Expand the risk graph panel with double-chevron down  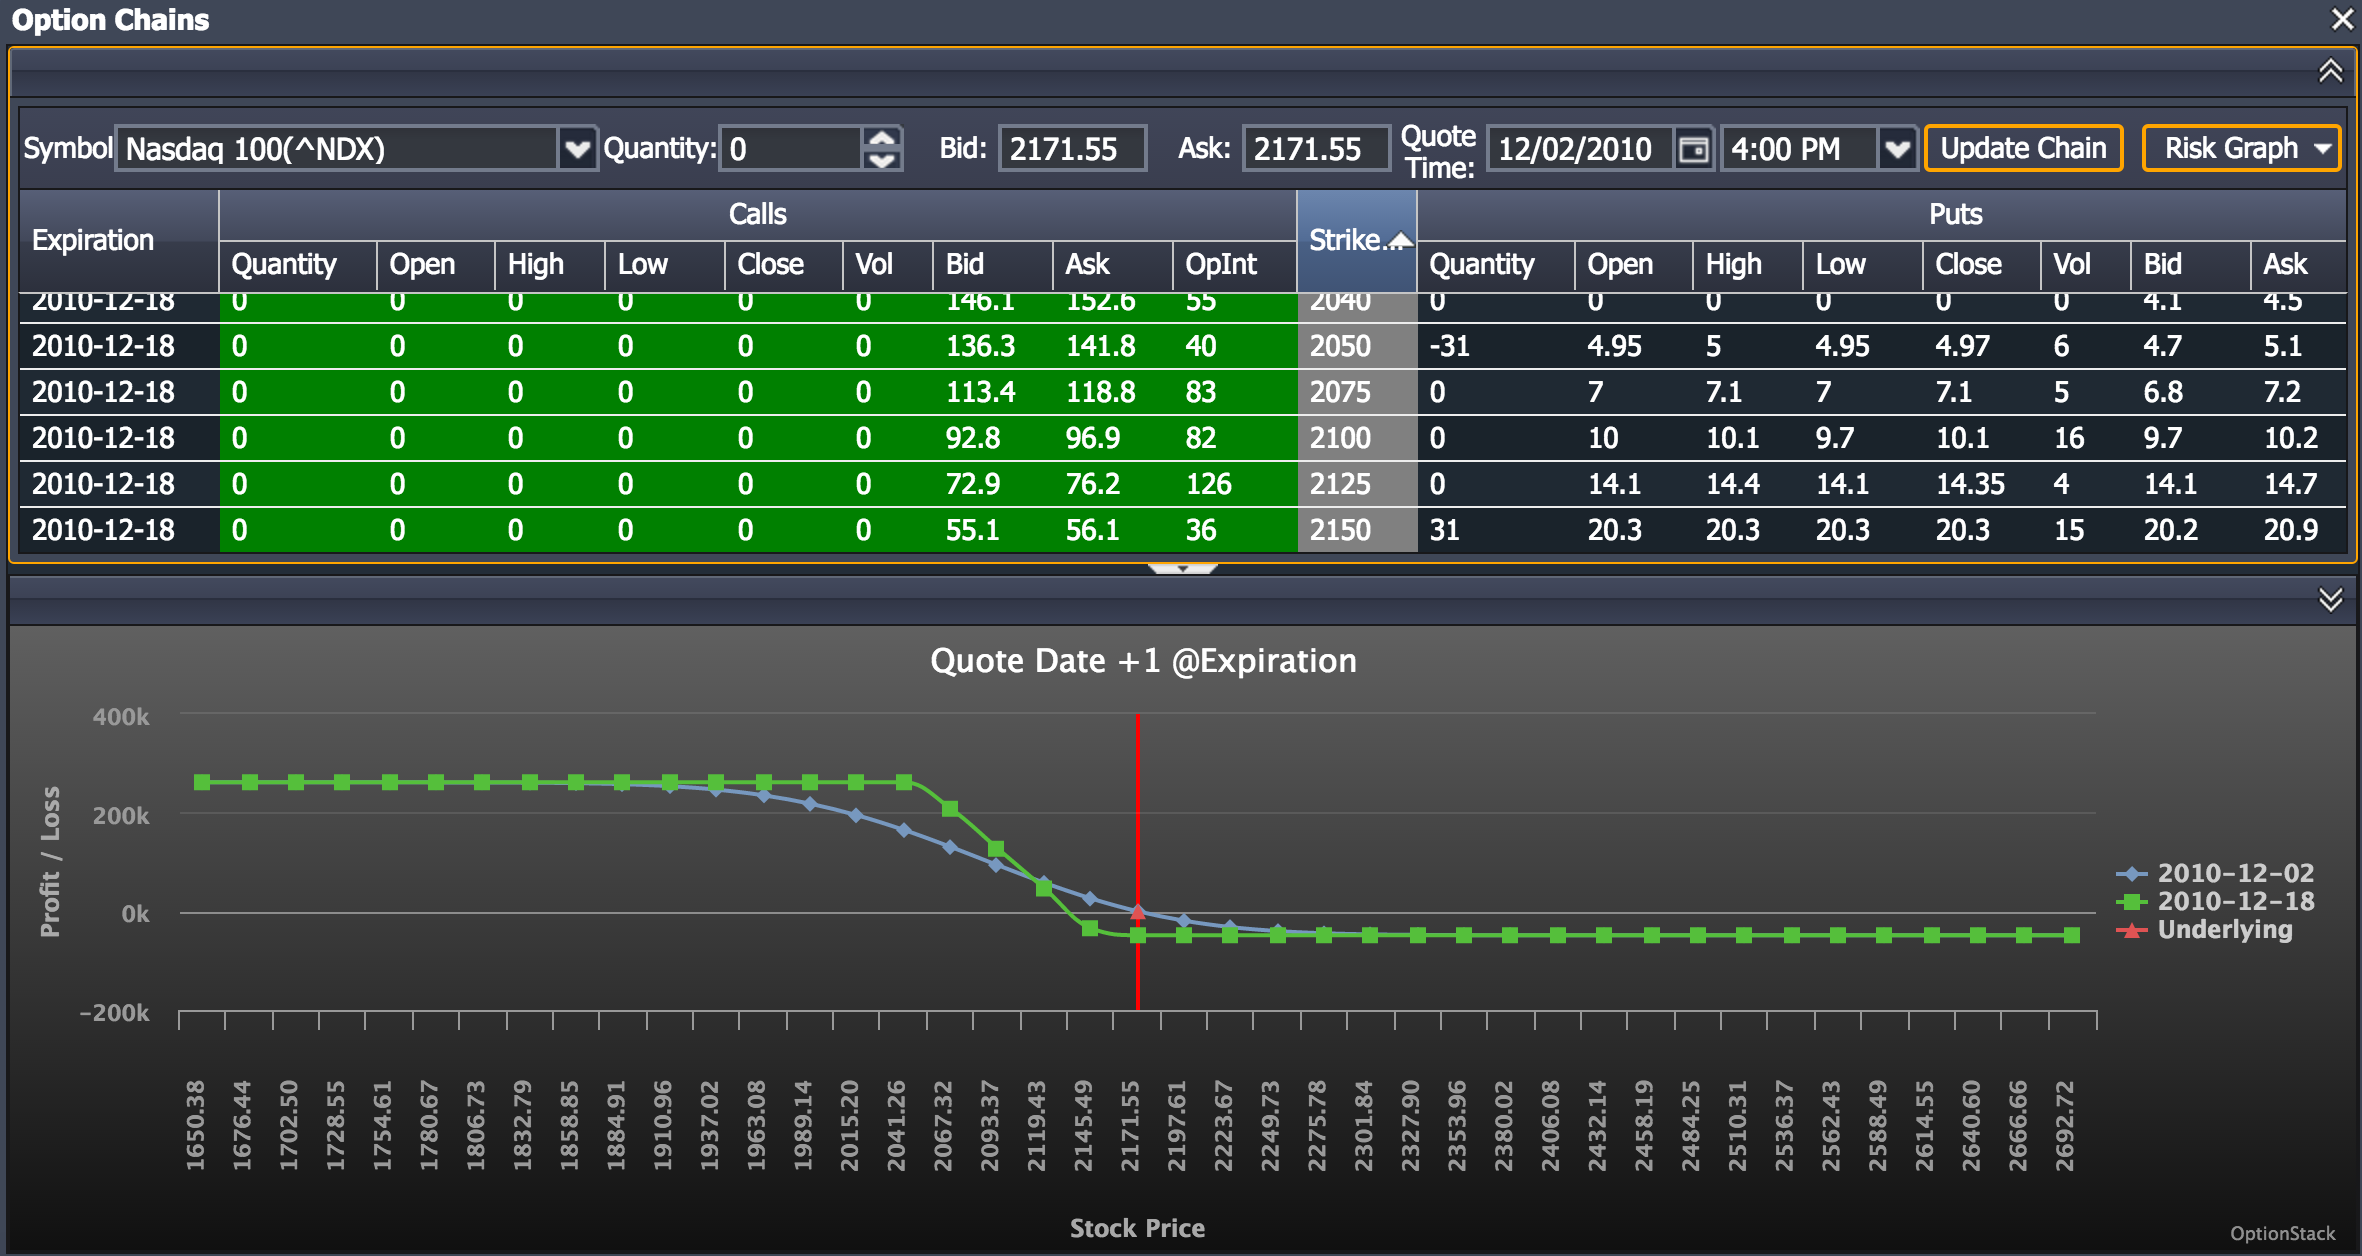click(2330, 599)
